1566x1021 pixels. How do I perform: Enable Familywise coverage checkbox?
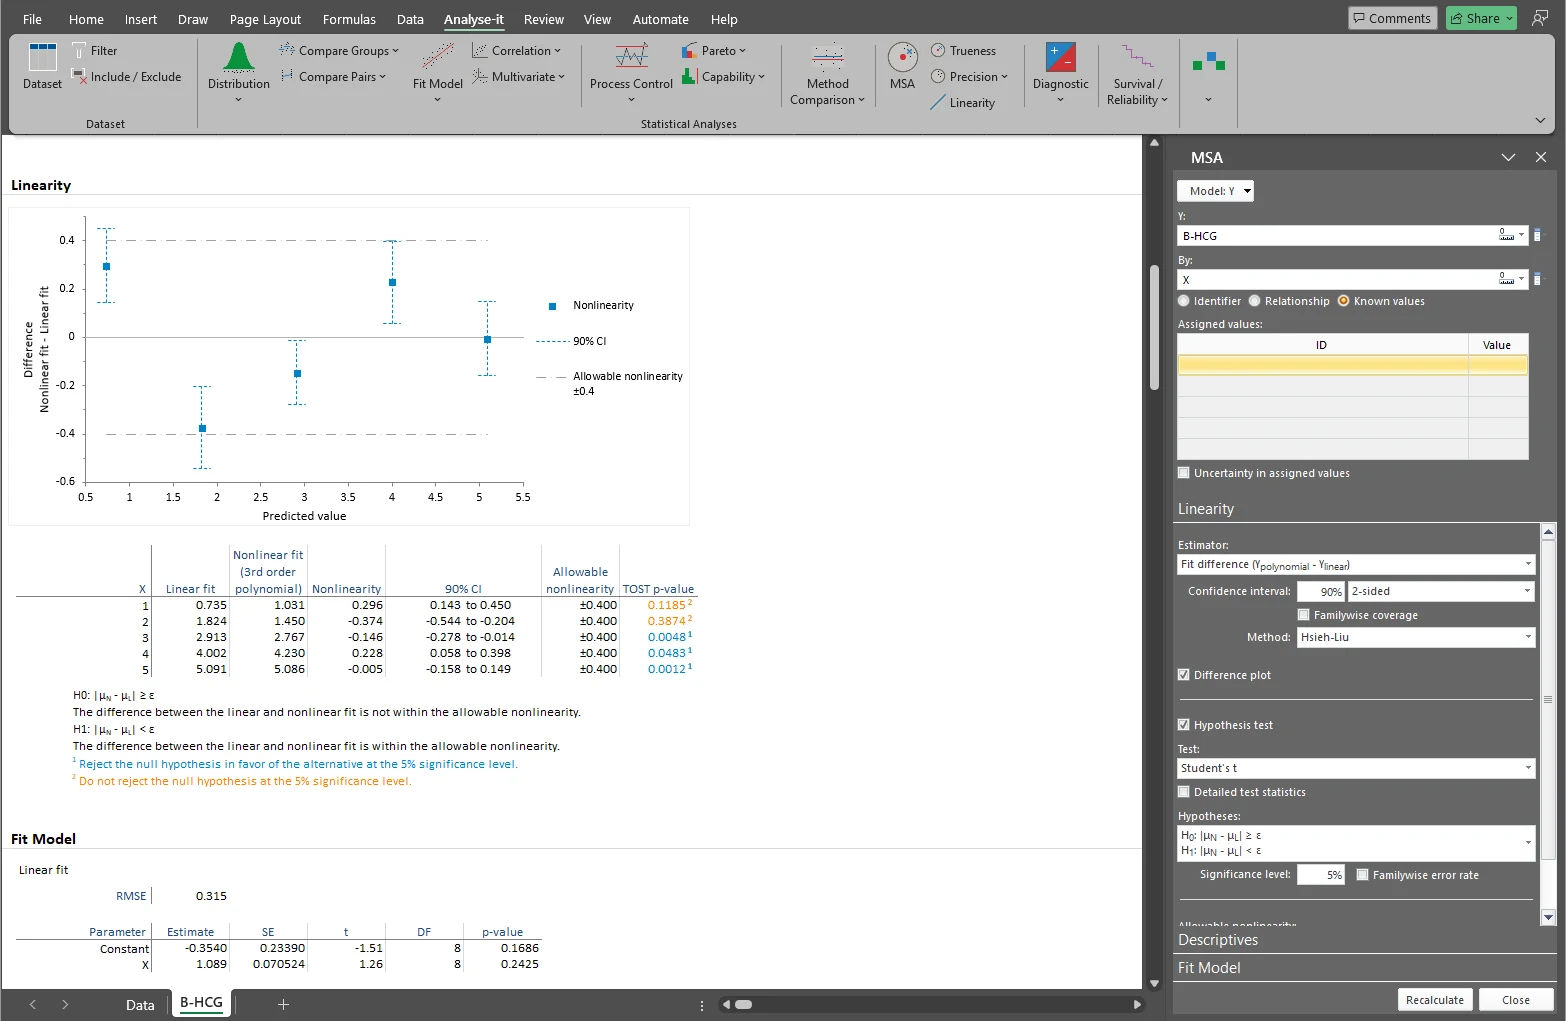coord(1304,615)
